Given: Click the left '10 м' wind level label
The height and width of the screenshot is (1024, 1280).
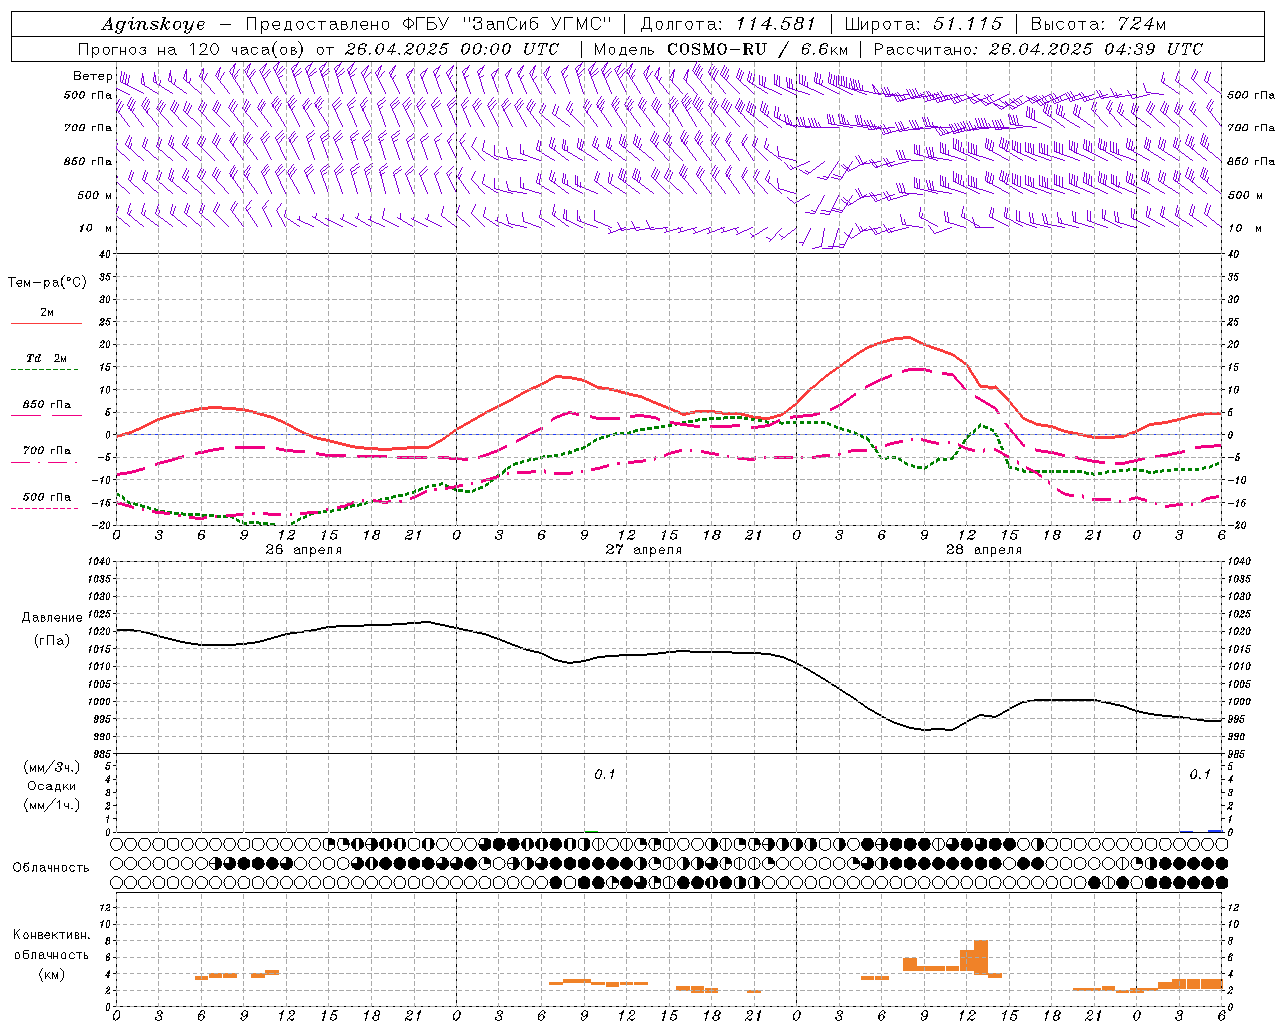Looking at the screenshot, I should pos(97,228).
